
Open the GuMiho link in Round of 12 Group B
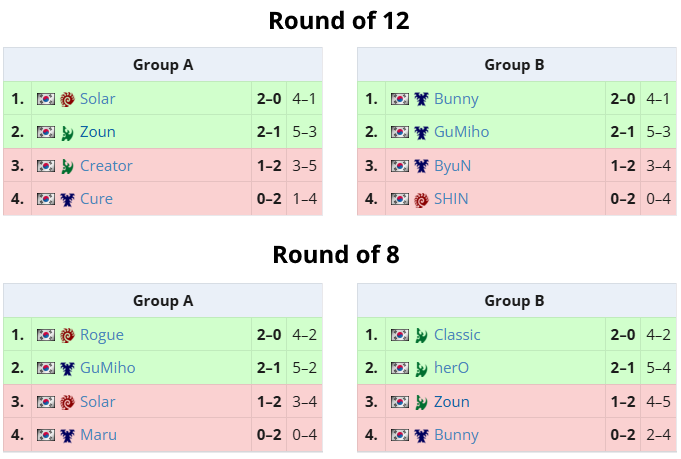tap(462, 132)
